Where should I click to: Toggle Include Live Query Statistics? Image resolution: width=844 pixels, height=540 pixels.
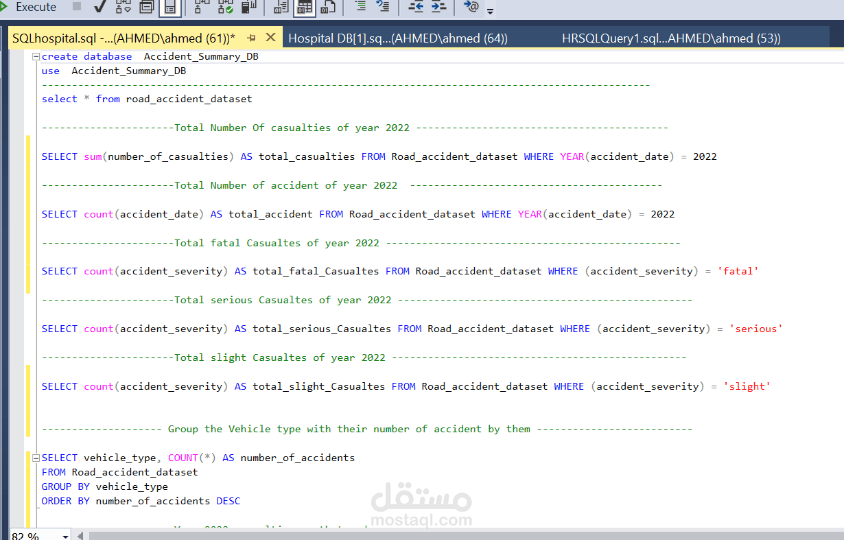pos(226,7)
